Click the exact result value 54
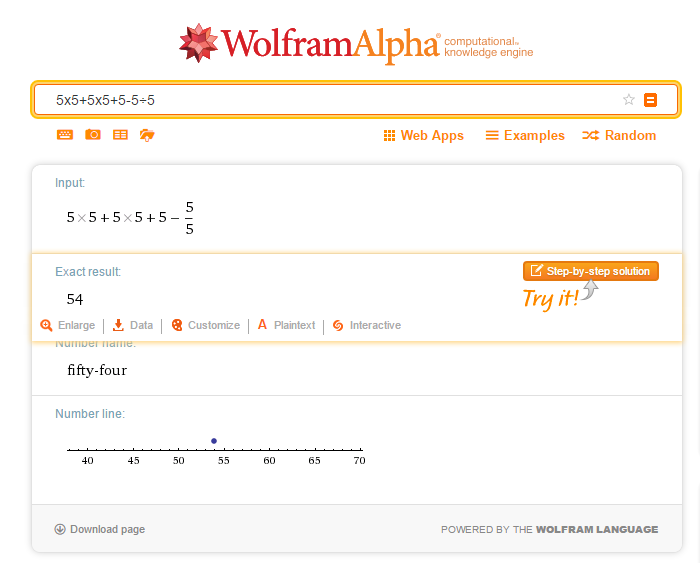 (75, 299)
